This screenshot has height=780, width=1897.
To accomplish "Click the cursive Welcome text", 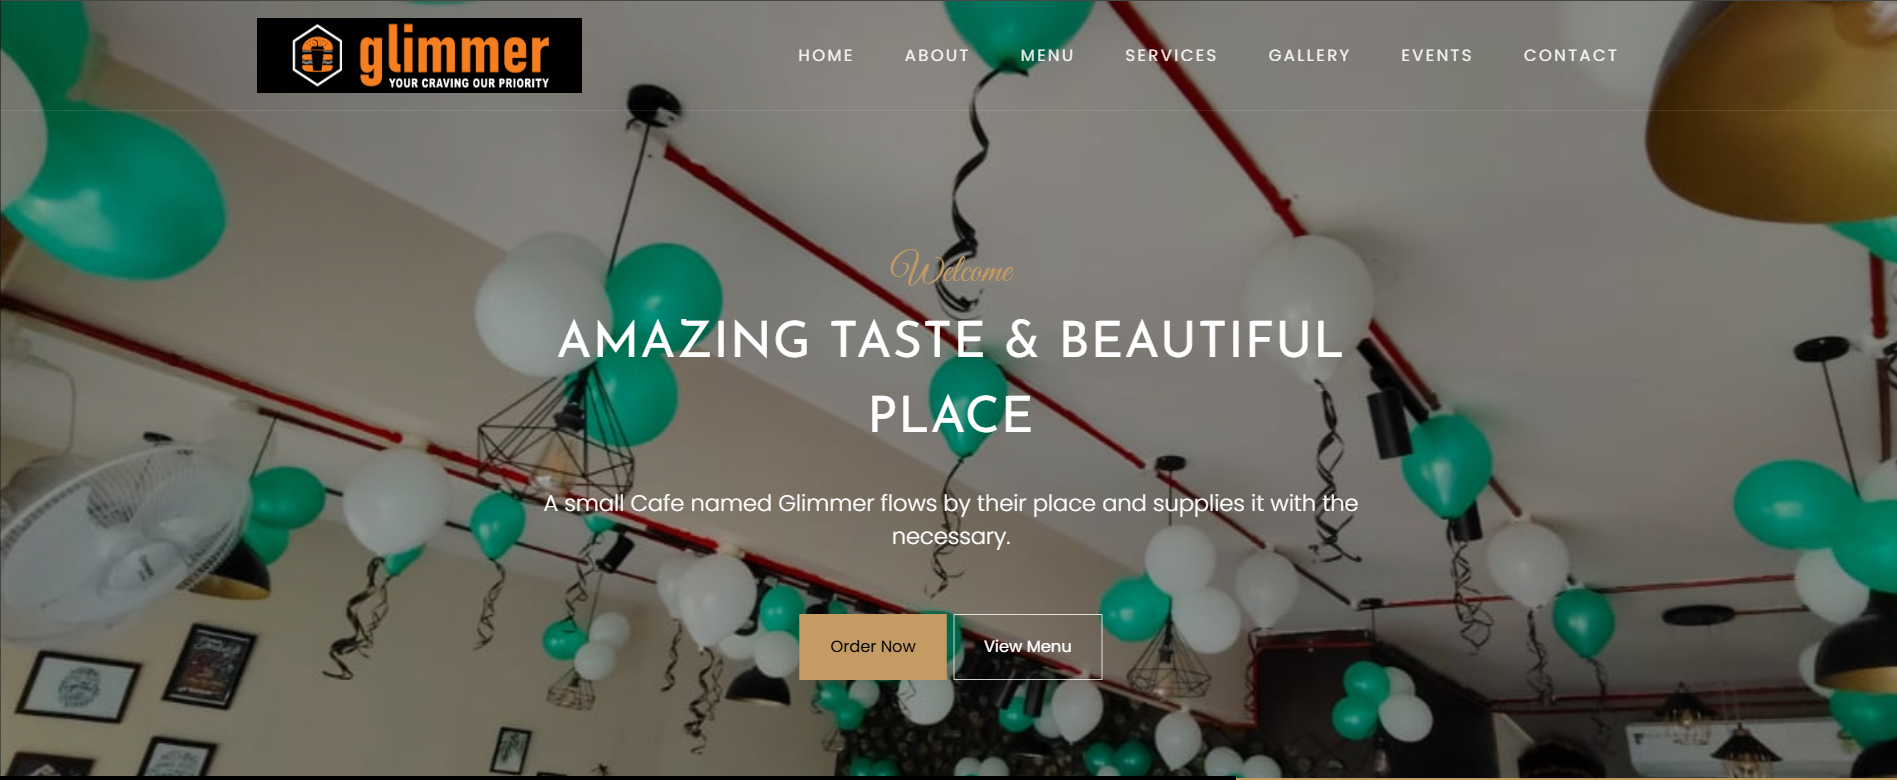I will (x=951, y=269).
